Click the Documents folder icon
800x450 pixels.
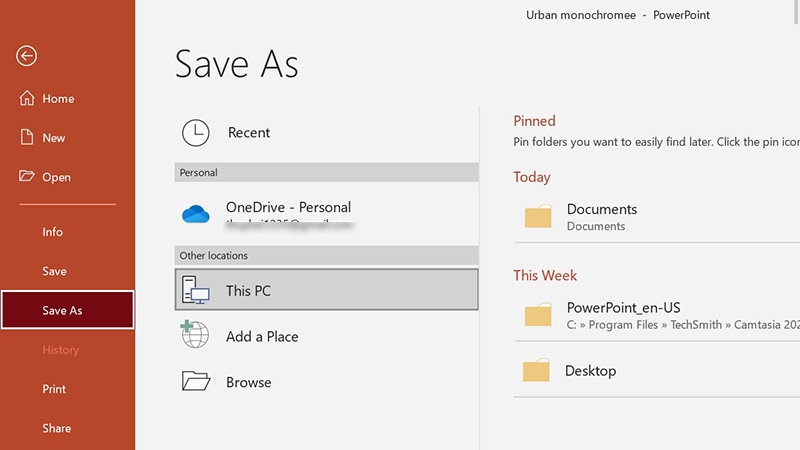(538, 216)
